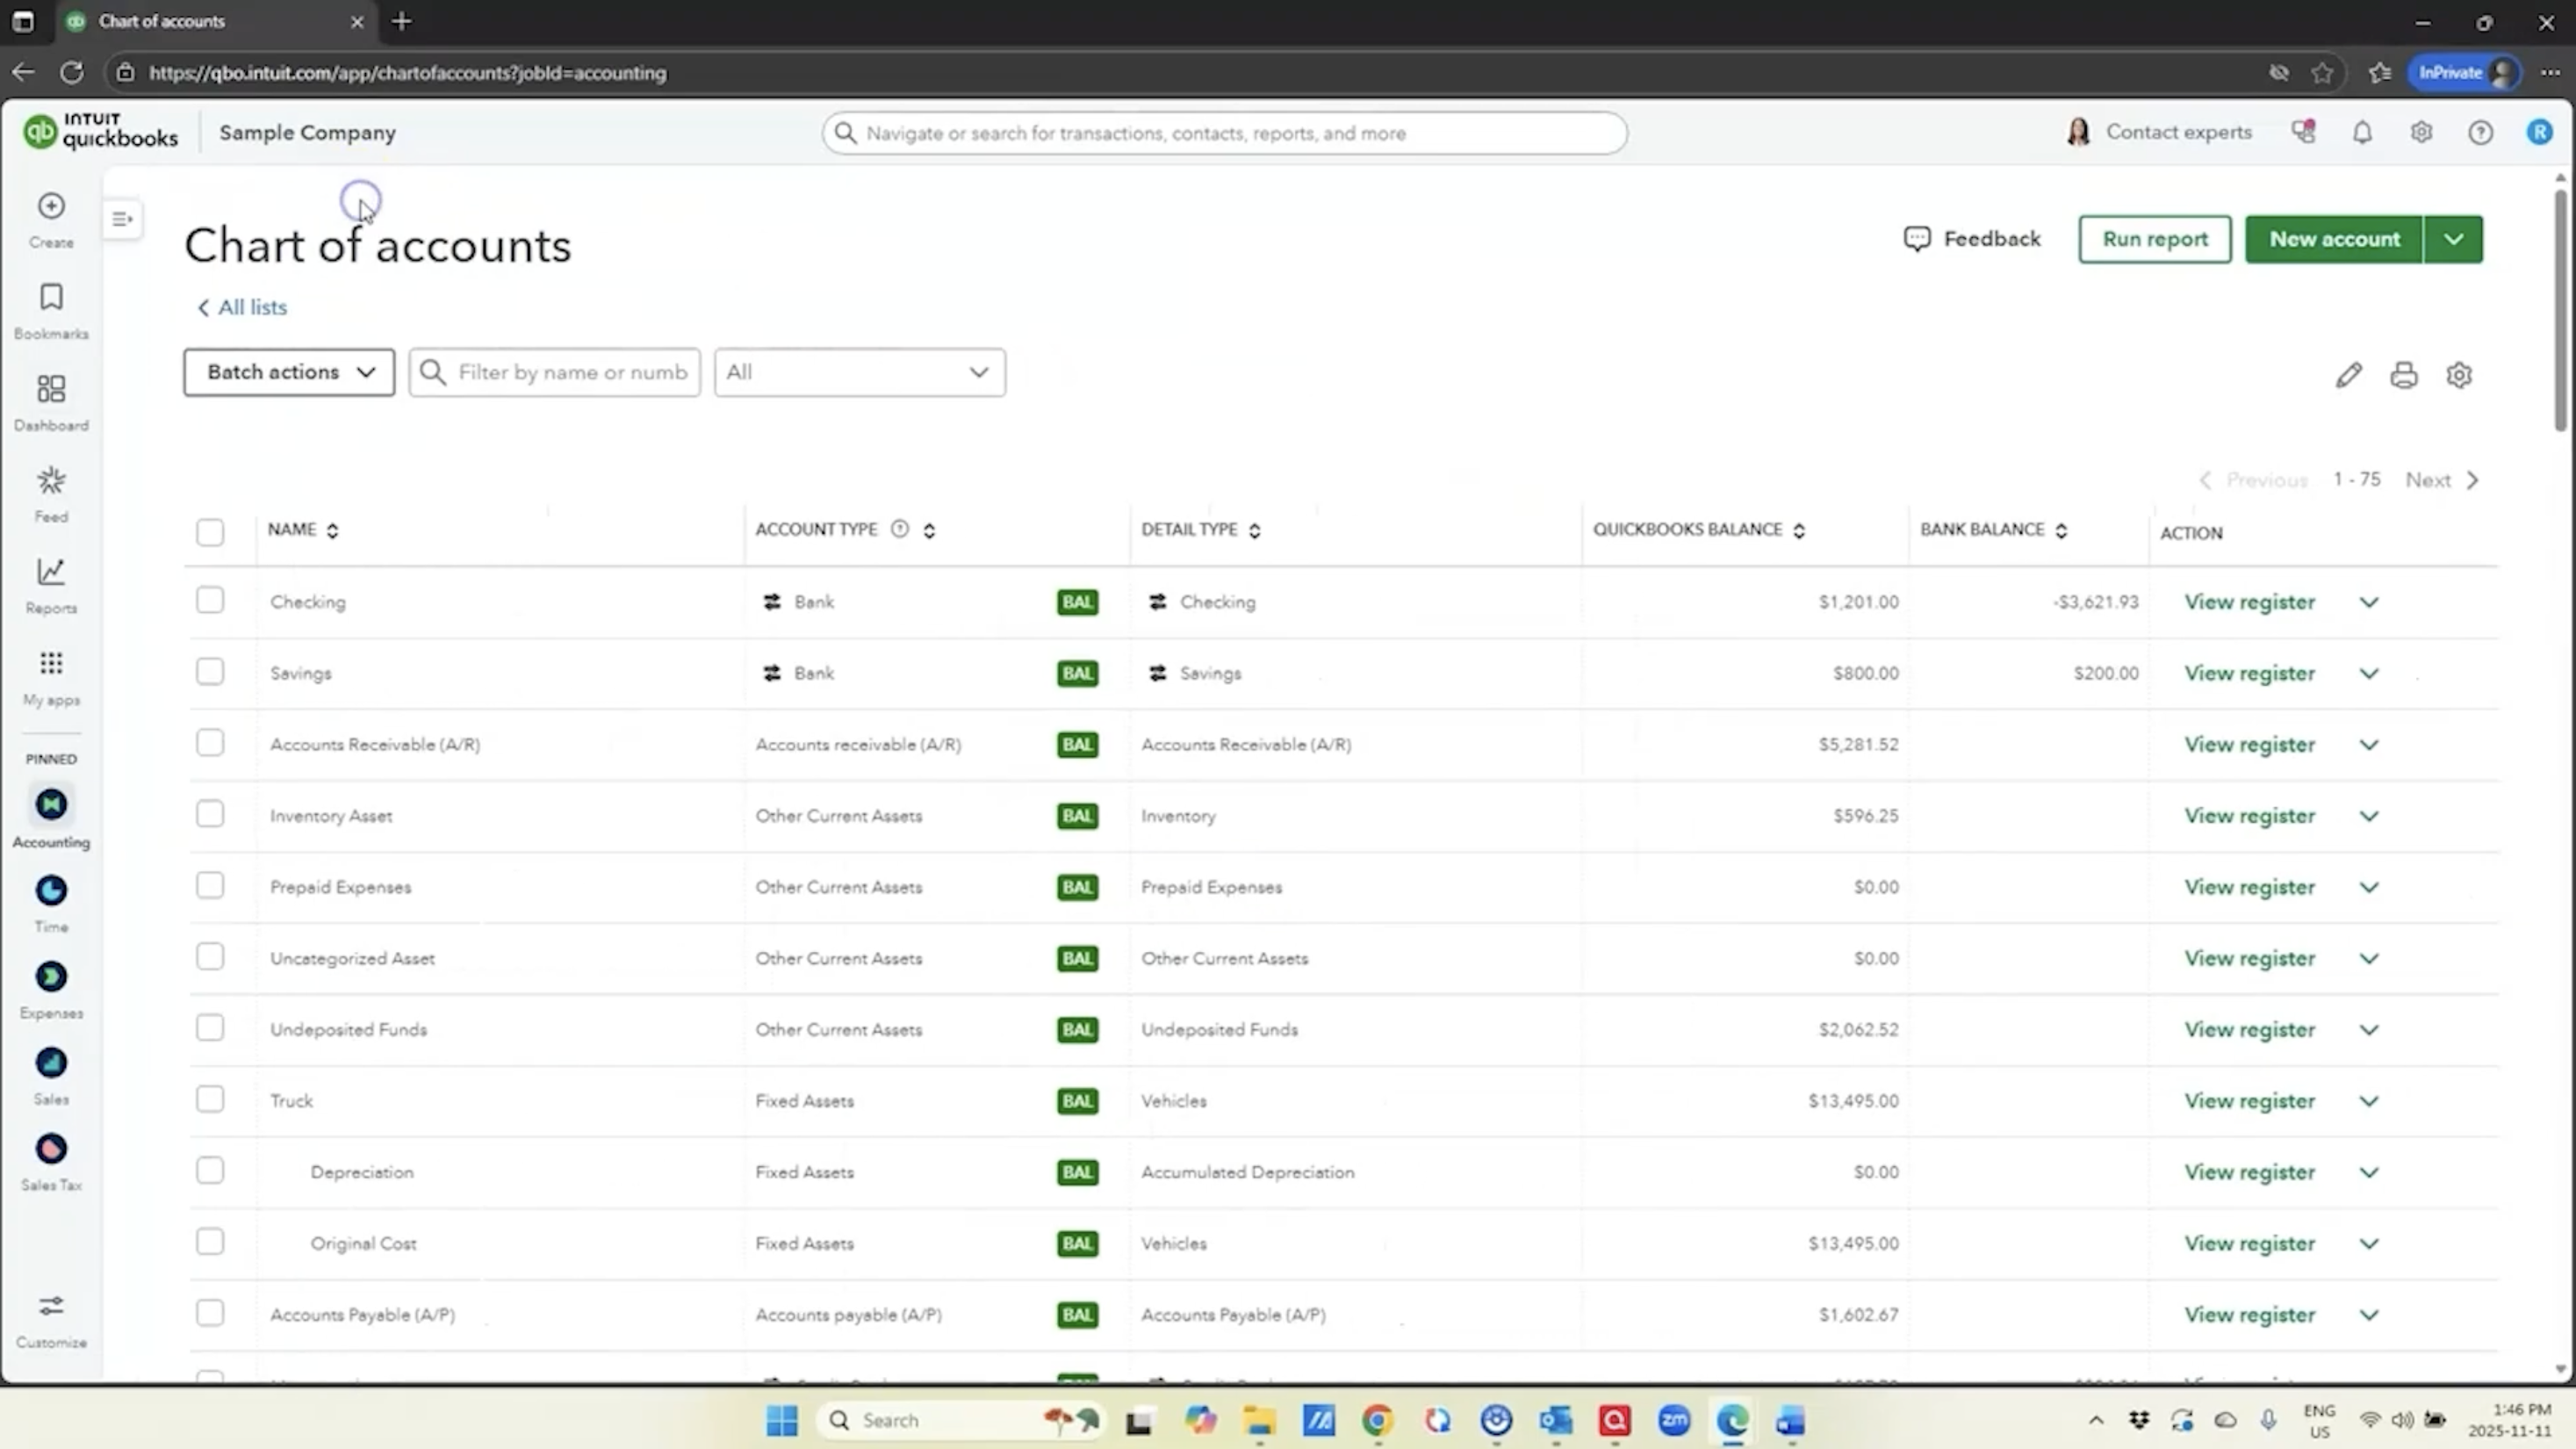This screenshot has width=2576, height=1449.
Task: Open table settings gear icon
Action: (x=2459, y=375)
